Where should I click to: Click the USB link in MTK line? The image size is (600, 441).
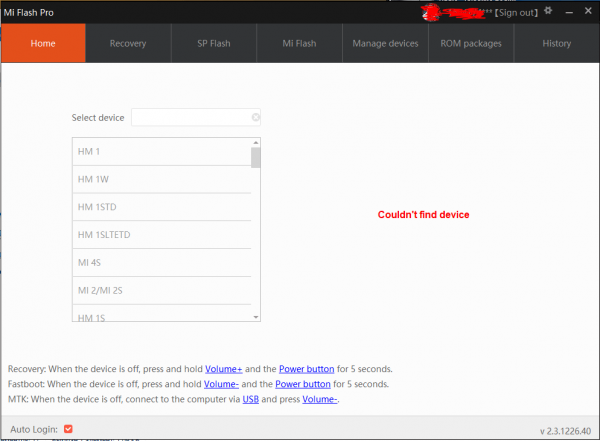pyautogui.click(x=251, y=399)
